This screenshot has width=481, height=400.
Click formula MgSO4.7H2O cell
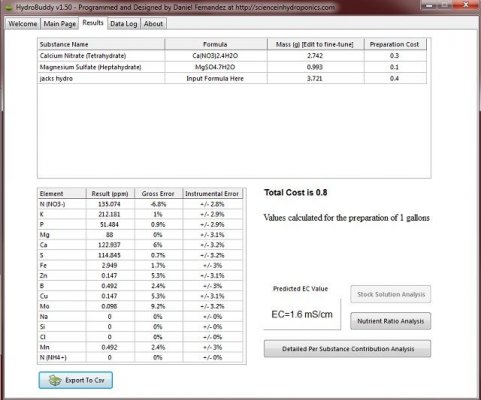[216, 67]
